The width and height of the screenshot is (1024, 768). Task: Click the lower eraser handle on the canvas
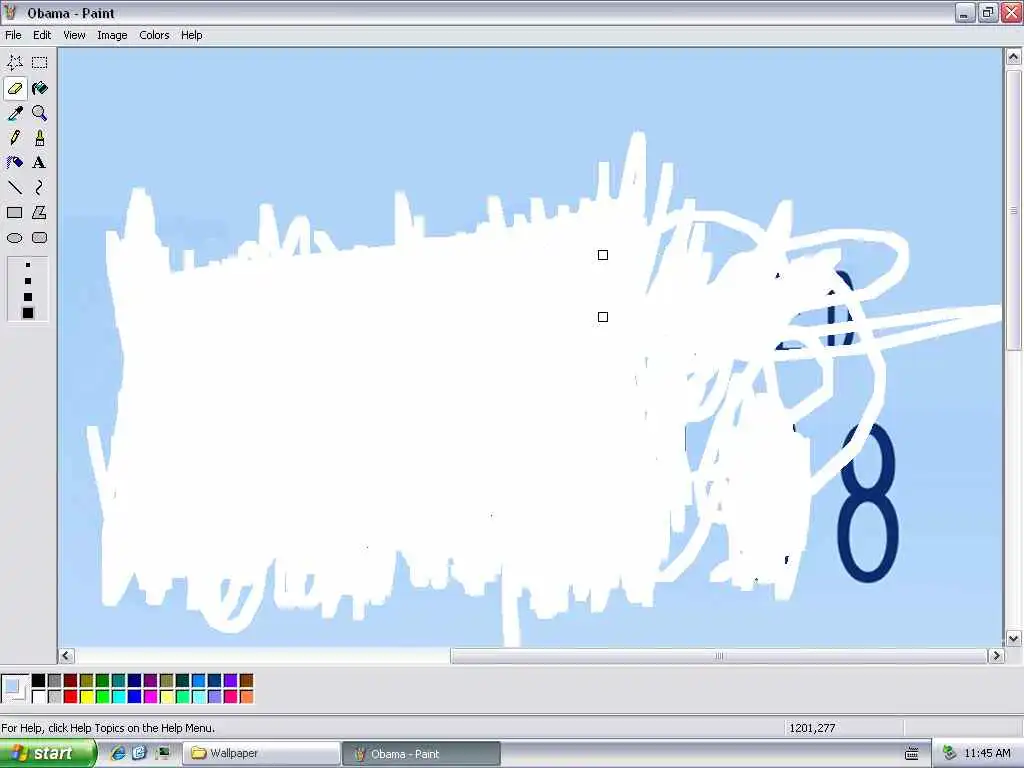point(603,317)
